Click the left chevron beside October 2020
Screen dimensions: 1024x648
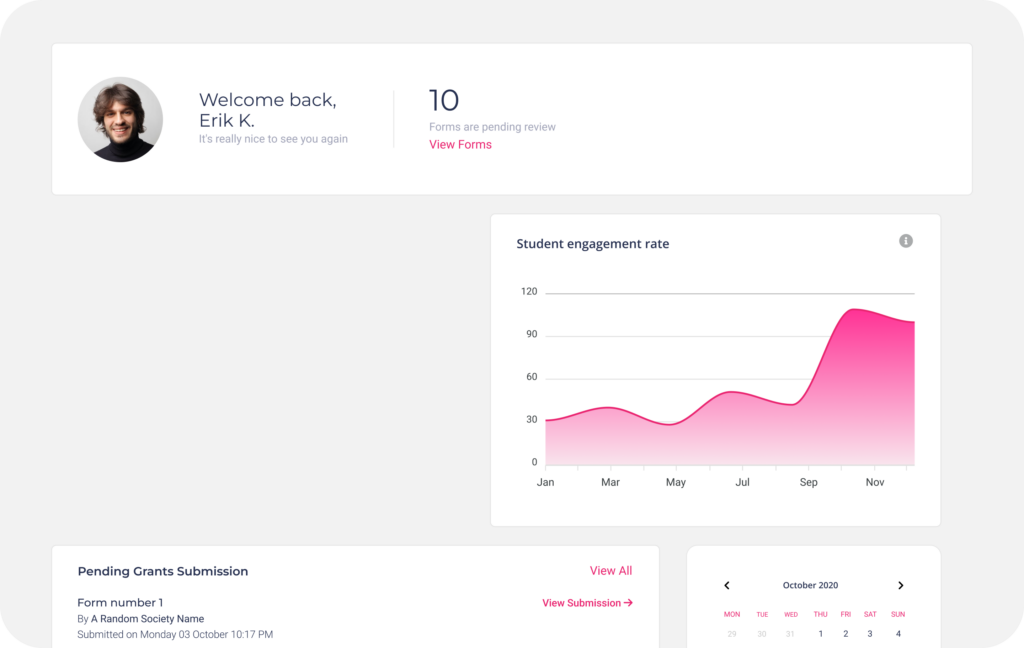click(x=727, y=585)
